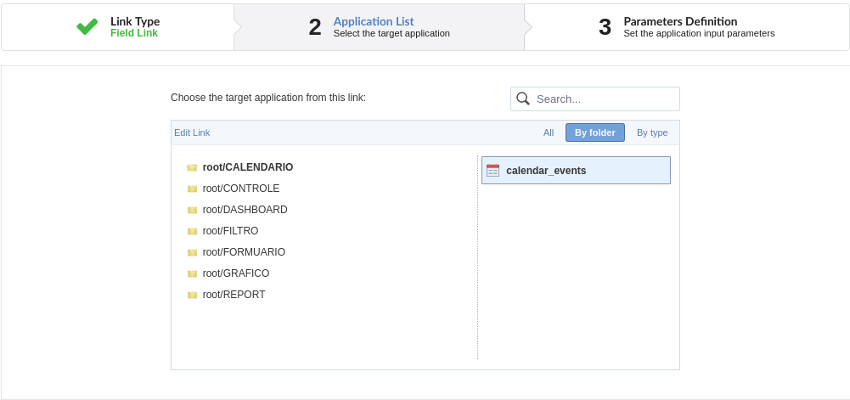Click the root/FORMUARIO folder icon
Image resolution: width=850 pixels, height=400 pixels.
pyautogui.click(x=192, y=253)
